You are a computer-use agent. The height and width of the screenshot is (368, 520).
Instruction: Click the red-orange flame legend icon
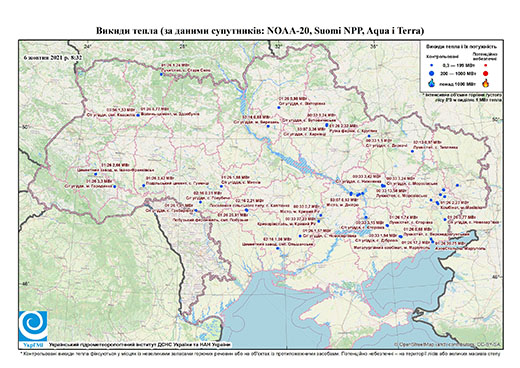tap(486, 83)
